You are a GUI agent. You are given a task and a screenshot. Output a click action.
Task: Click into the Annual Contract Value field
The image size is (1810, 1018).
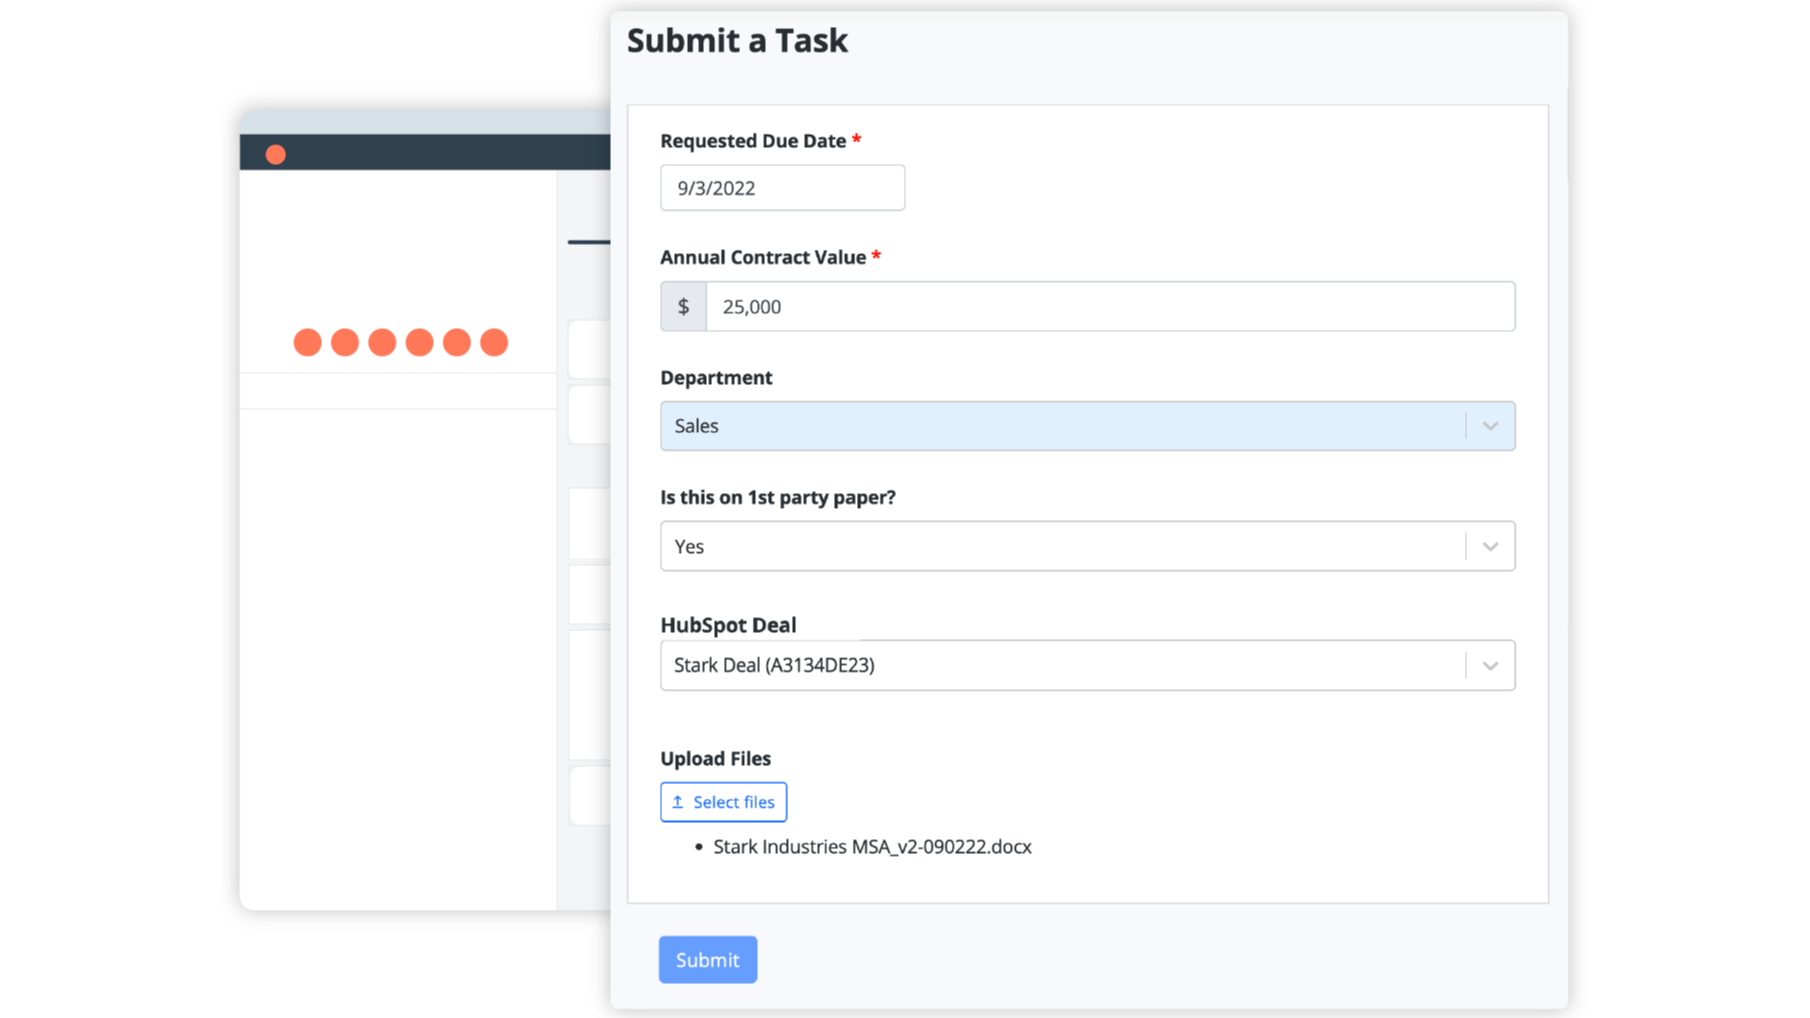click(1110, 307)
